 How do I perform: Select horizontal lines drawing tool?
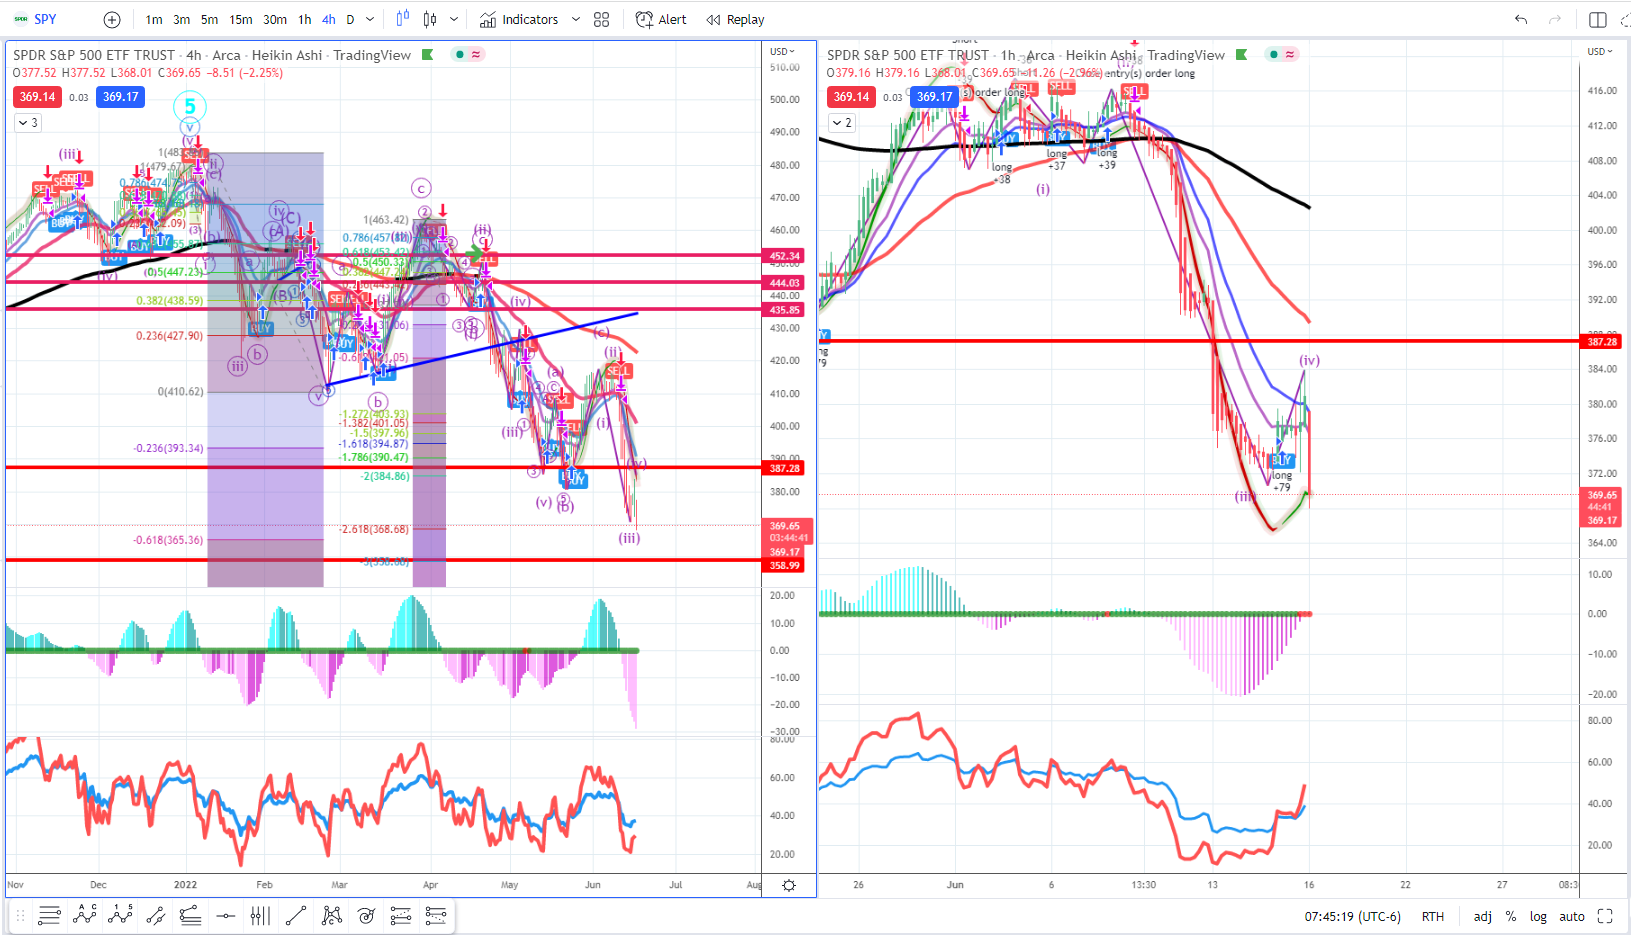coord(49,915)
